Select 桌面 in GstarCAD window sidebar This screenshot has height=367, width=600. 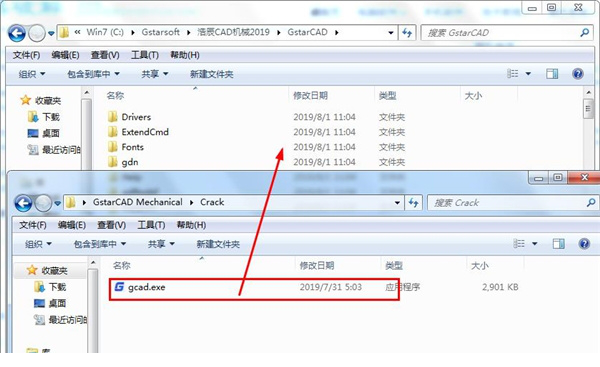[44, 133]
